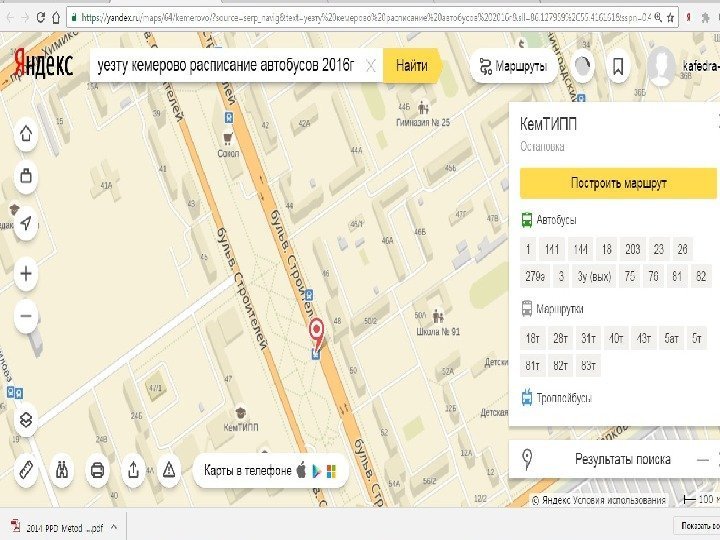Select bus route 1
Screen dimensions: 720x540
pyautogui.click(x=528, y=249)
